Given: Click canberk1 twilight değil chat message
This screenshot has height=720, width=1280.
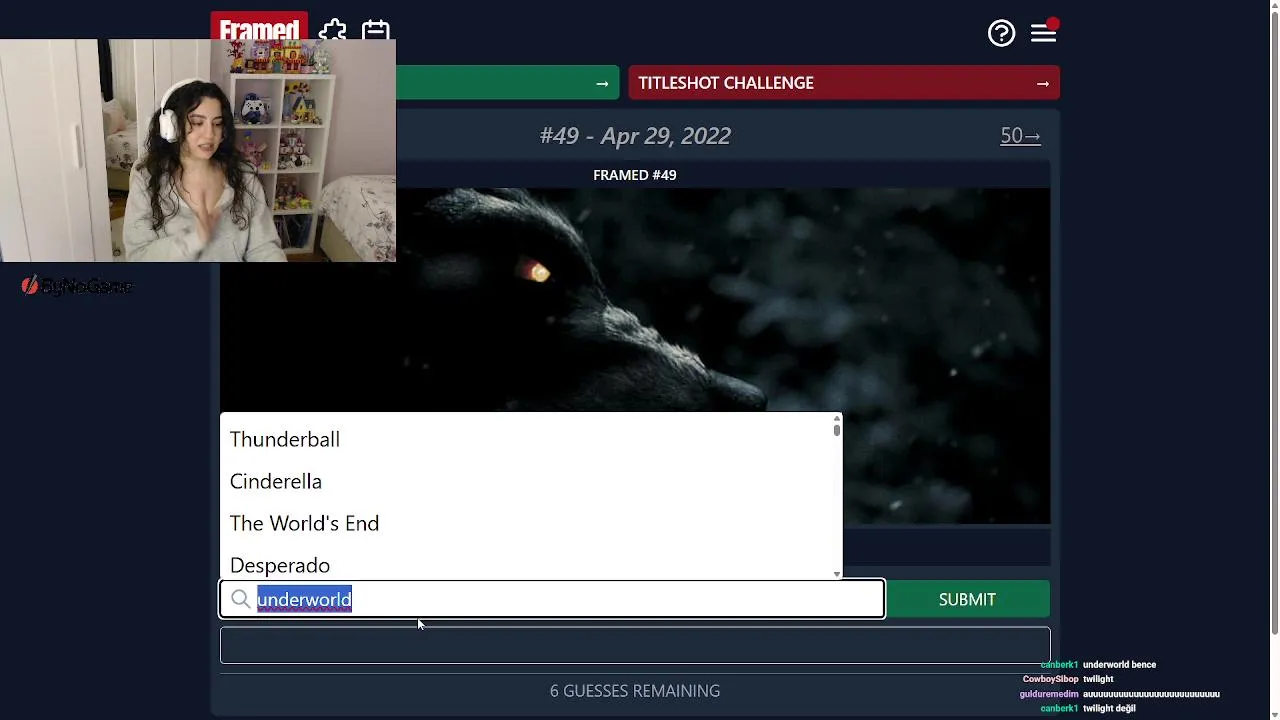Looking at the screenshot, I should tap(1088, 708).
